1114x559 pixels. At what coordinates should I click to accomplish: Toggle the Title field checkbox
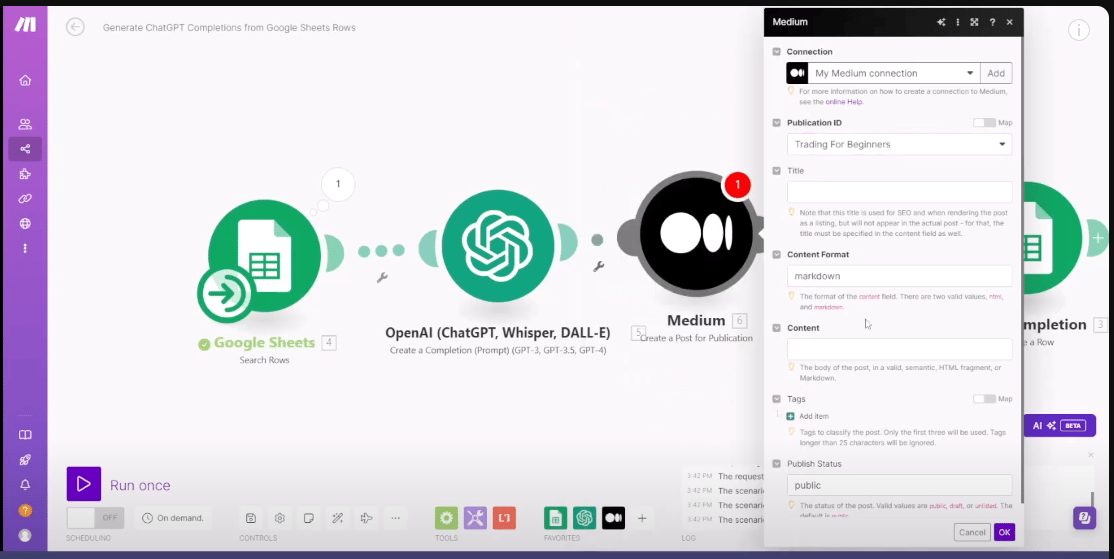coord(777,171)
